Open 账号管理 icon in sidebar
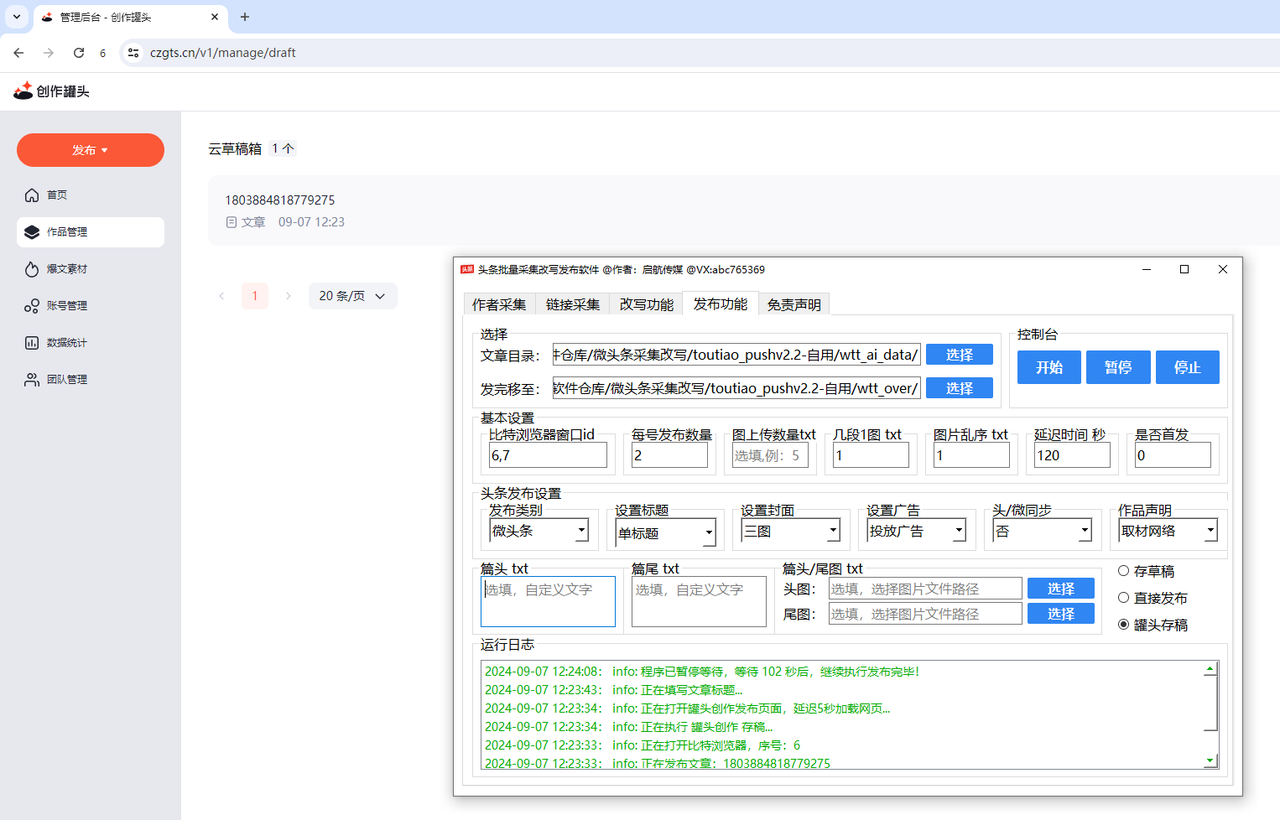The width and height of the screenshot is (1280, 820). coord(32,306)
